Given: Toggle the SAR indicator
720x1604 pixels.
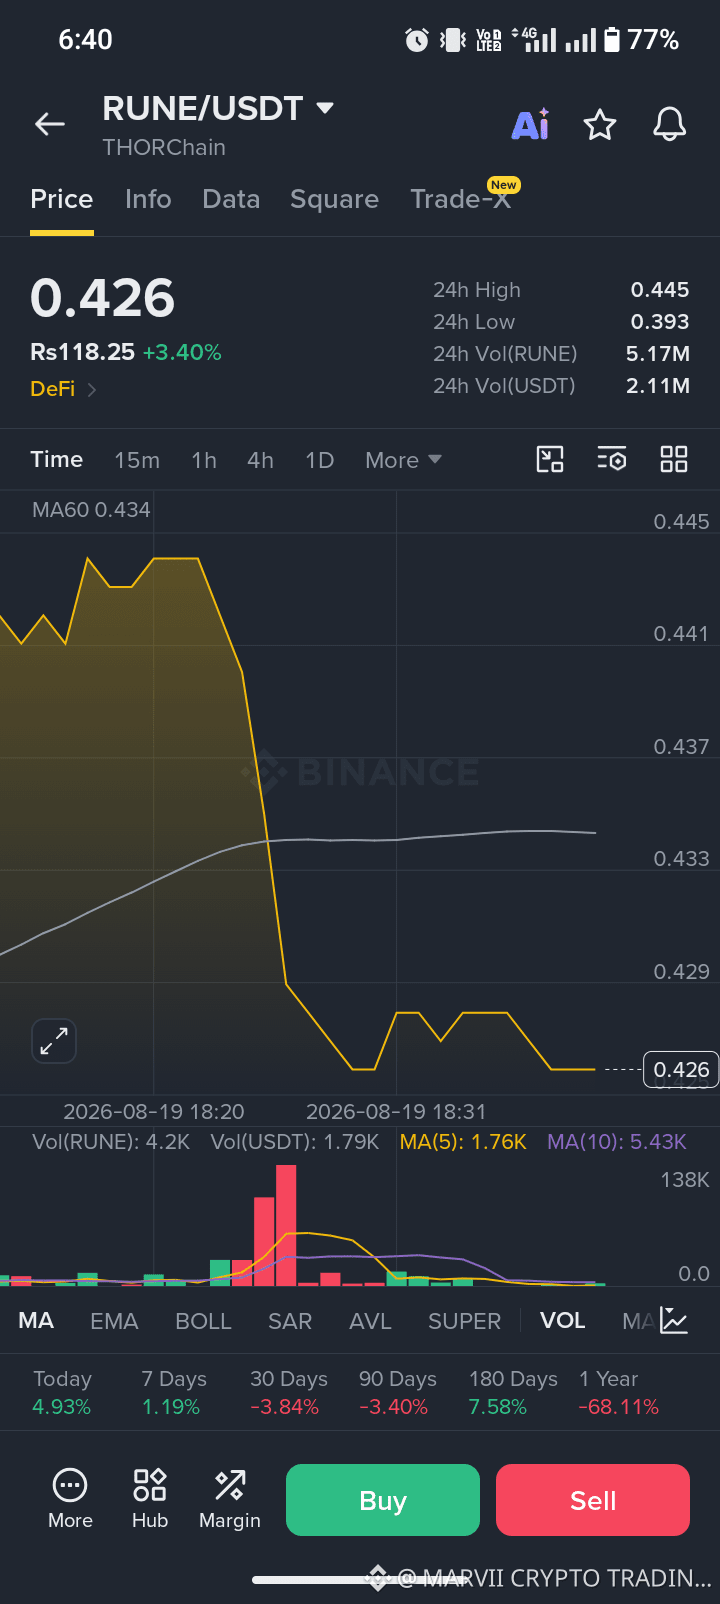Looking at the screenshot, I should [x=290, y=1321].
